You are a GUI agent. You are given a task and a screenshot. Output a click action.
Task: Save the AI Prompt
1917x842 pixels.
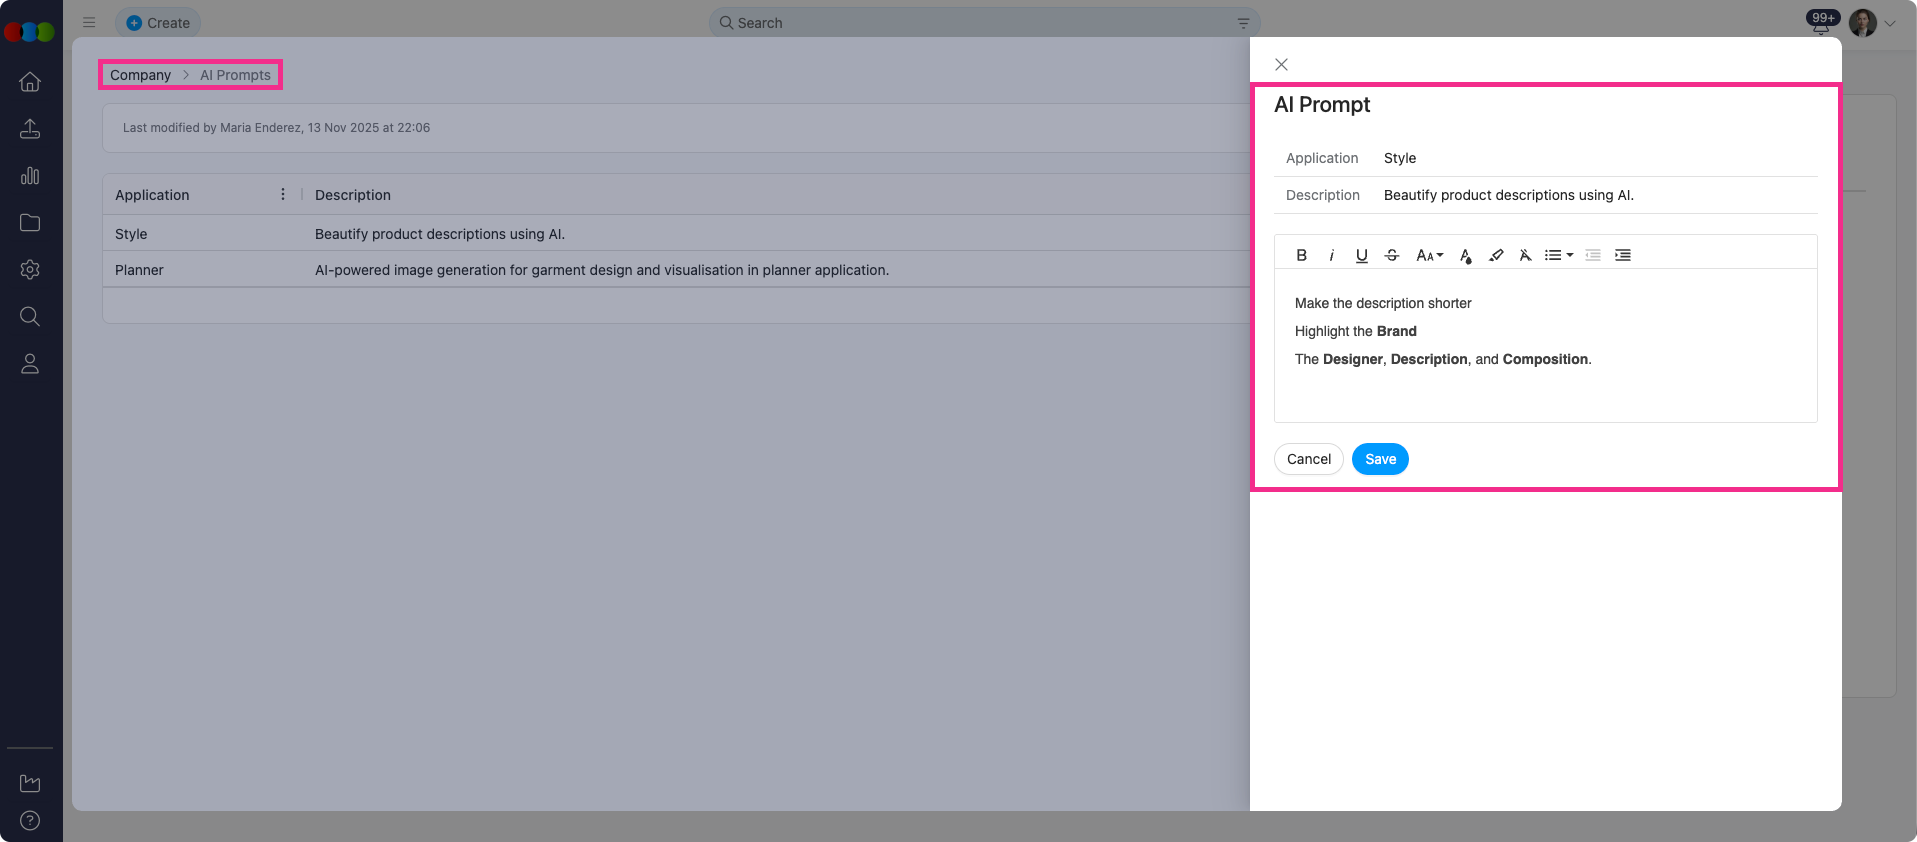[x=1380, y=459]
